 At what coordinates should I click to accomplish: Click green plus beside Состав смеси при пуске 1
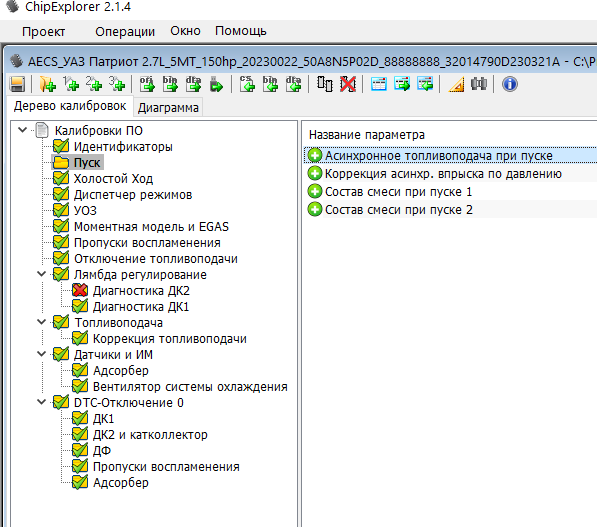pyautogui.click(x=315, y=192)
